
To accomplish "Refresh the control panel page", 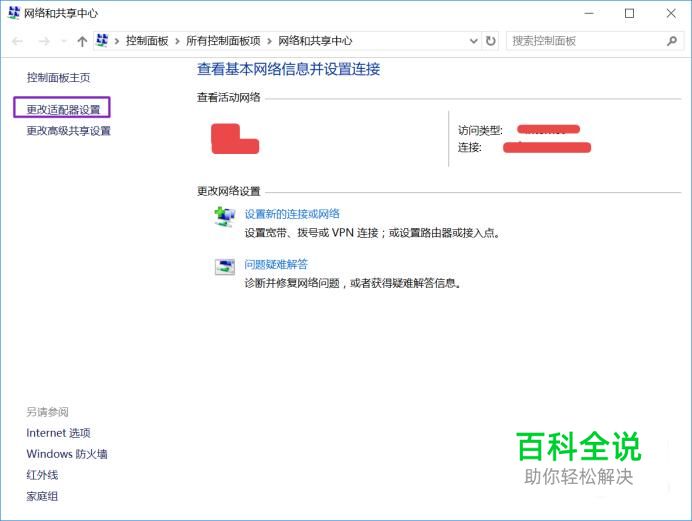I will tap(490, 41).
